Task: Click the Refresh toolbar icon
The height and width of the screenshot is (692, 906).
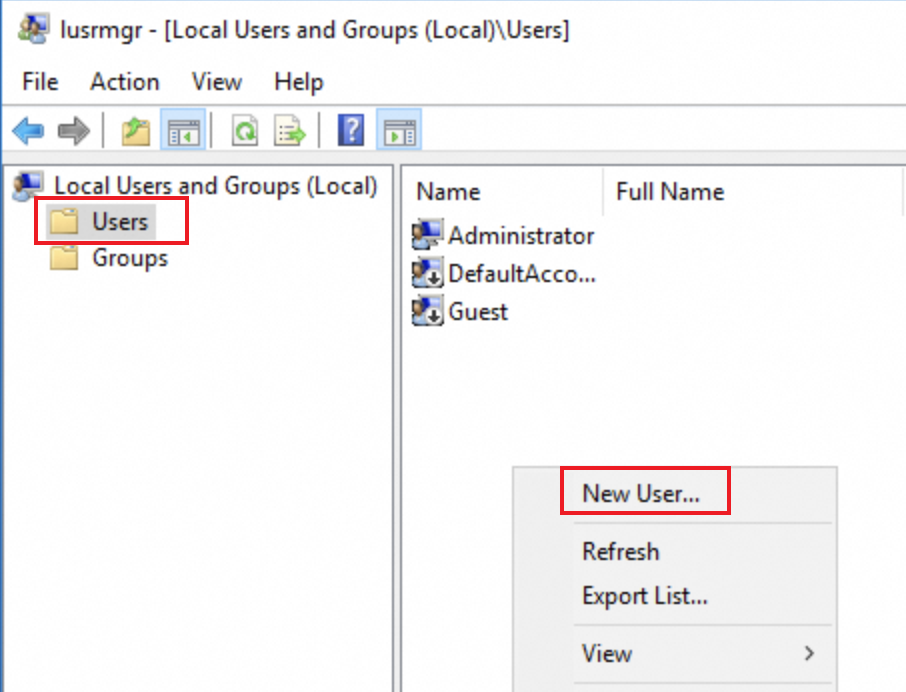Action: 245,131
